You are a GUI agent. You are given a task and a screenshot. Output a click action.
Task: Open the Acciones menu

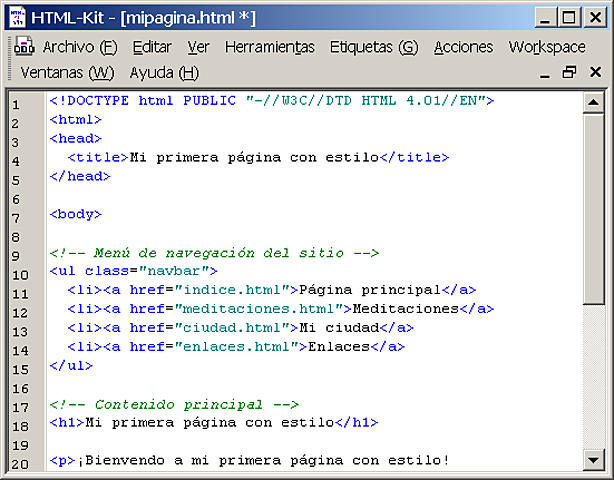[x=463, y=47]
